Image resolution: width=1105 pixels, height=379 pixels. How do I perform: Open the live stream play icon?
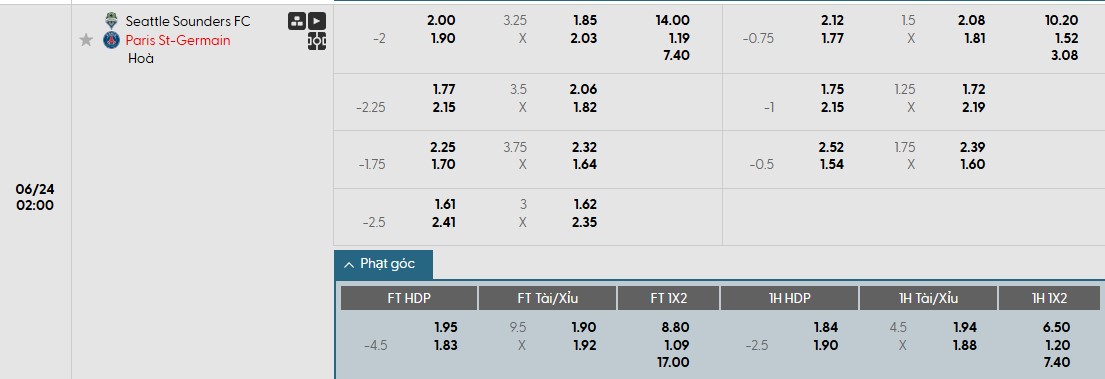pos(317,21)
